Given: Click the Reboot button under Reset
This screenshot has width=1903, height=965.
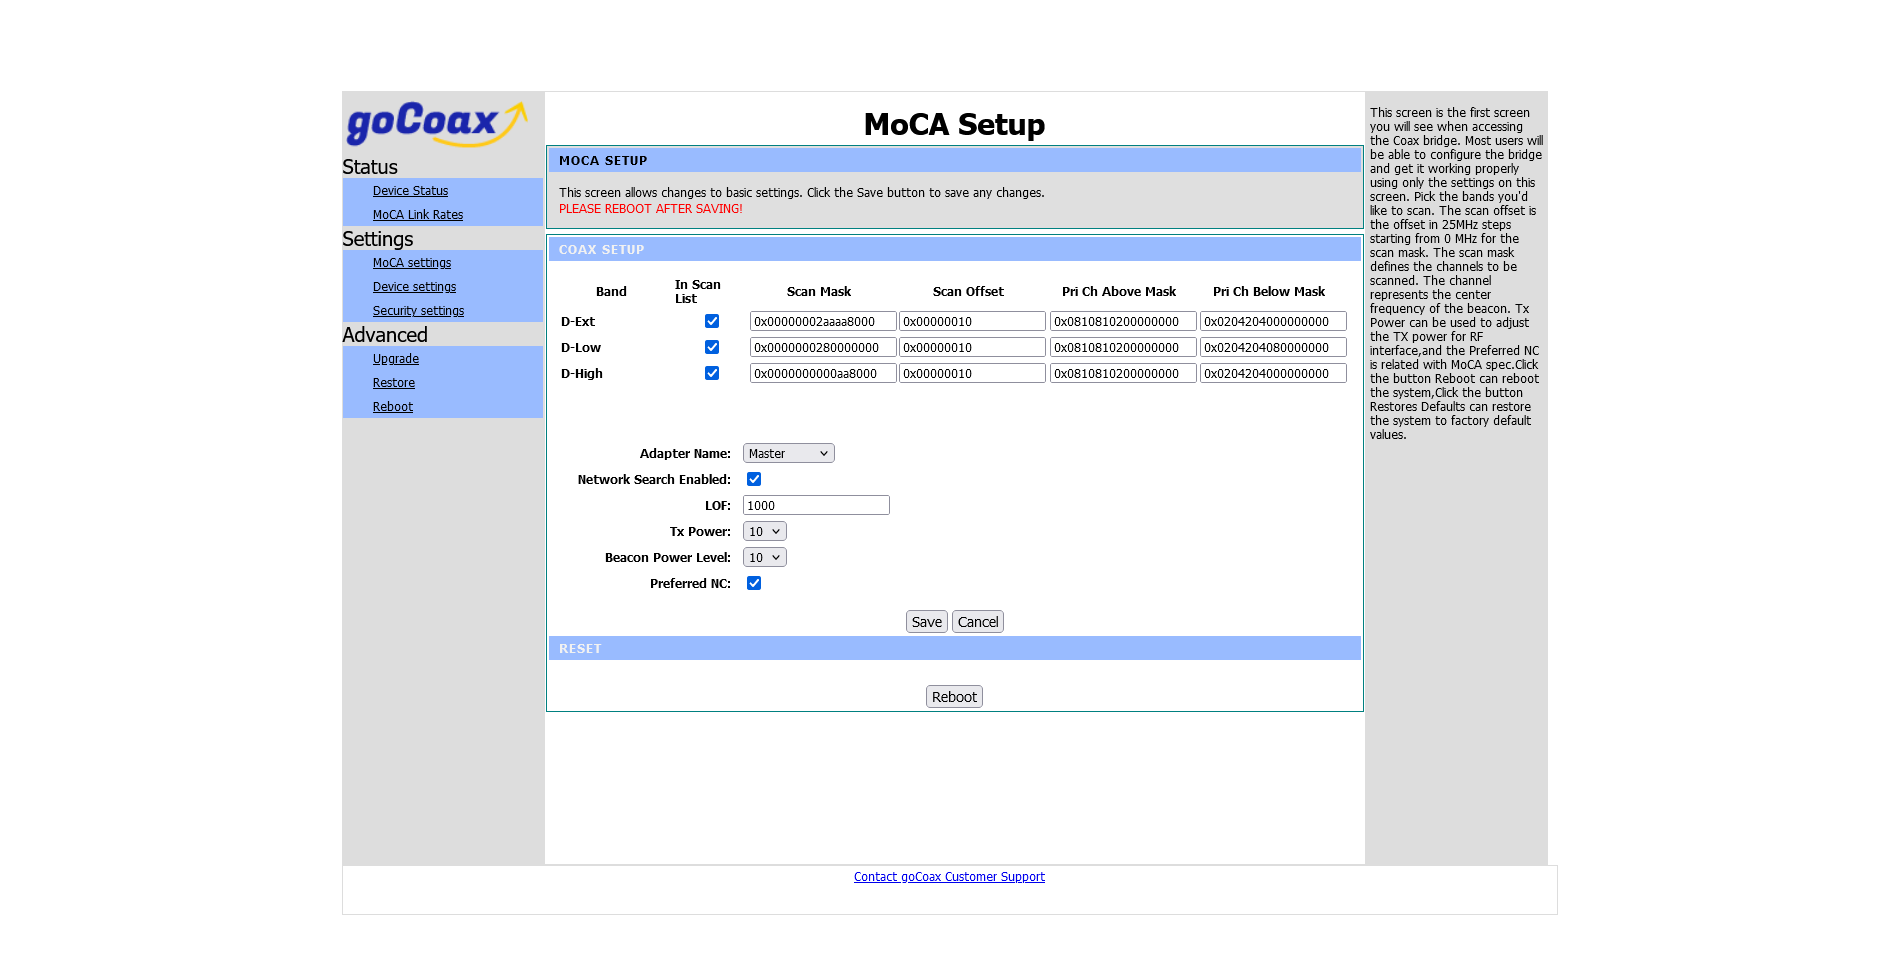Looking at the screenshot, I should pyautogui.click(x=954, y=697).
